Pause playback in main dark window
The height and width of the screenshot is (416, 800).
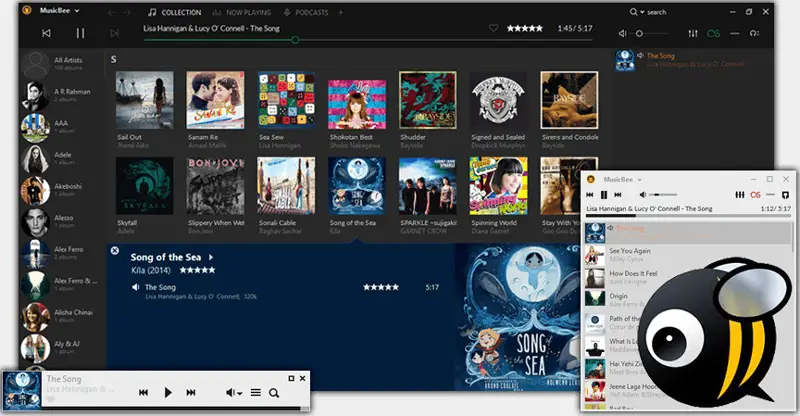coord(80,33)
